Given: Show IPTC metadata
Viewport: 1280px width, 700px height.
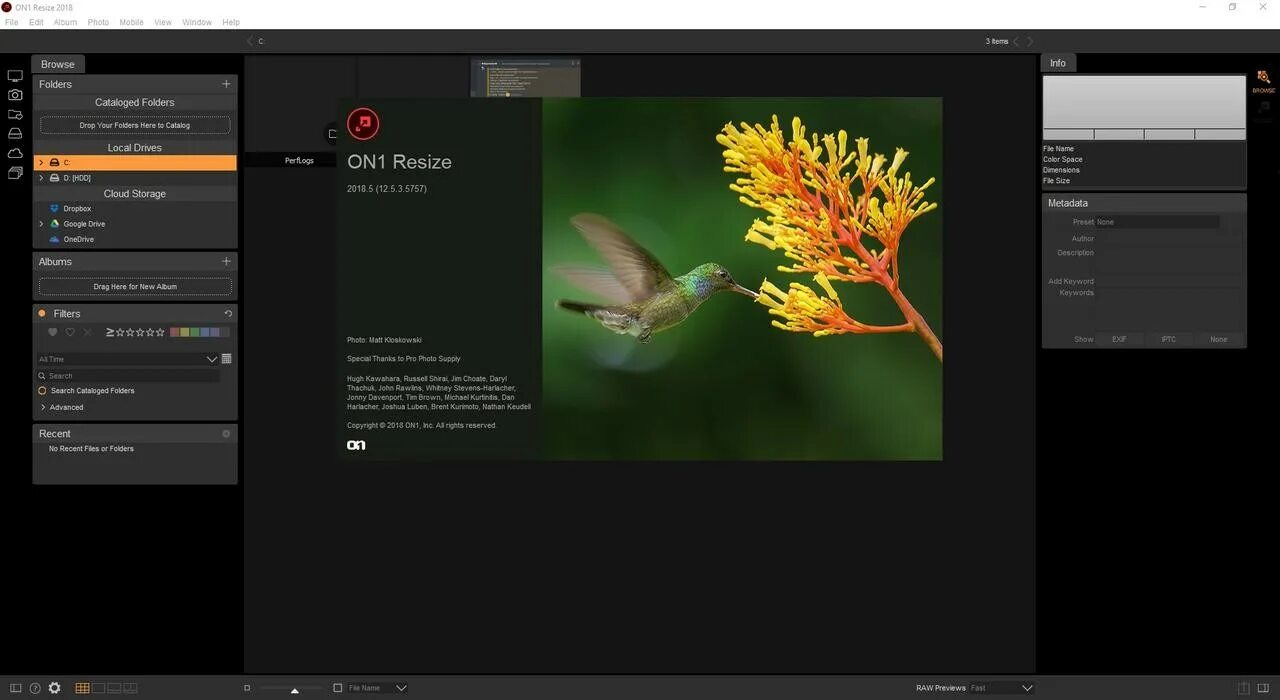Looking at the screenshot, I should pyautogui.click(x=1168, y=339).
